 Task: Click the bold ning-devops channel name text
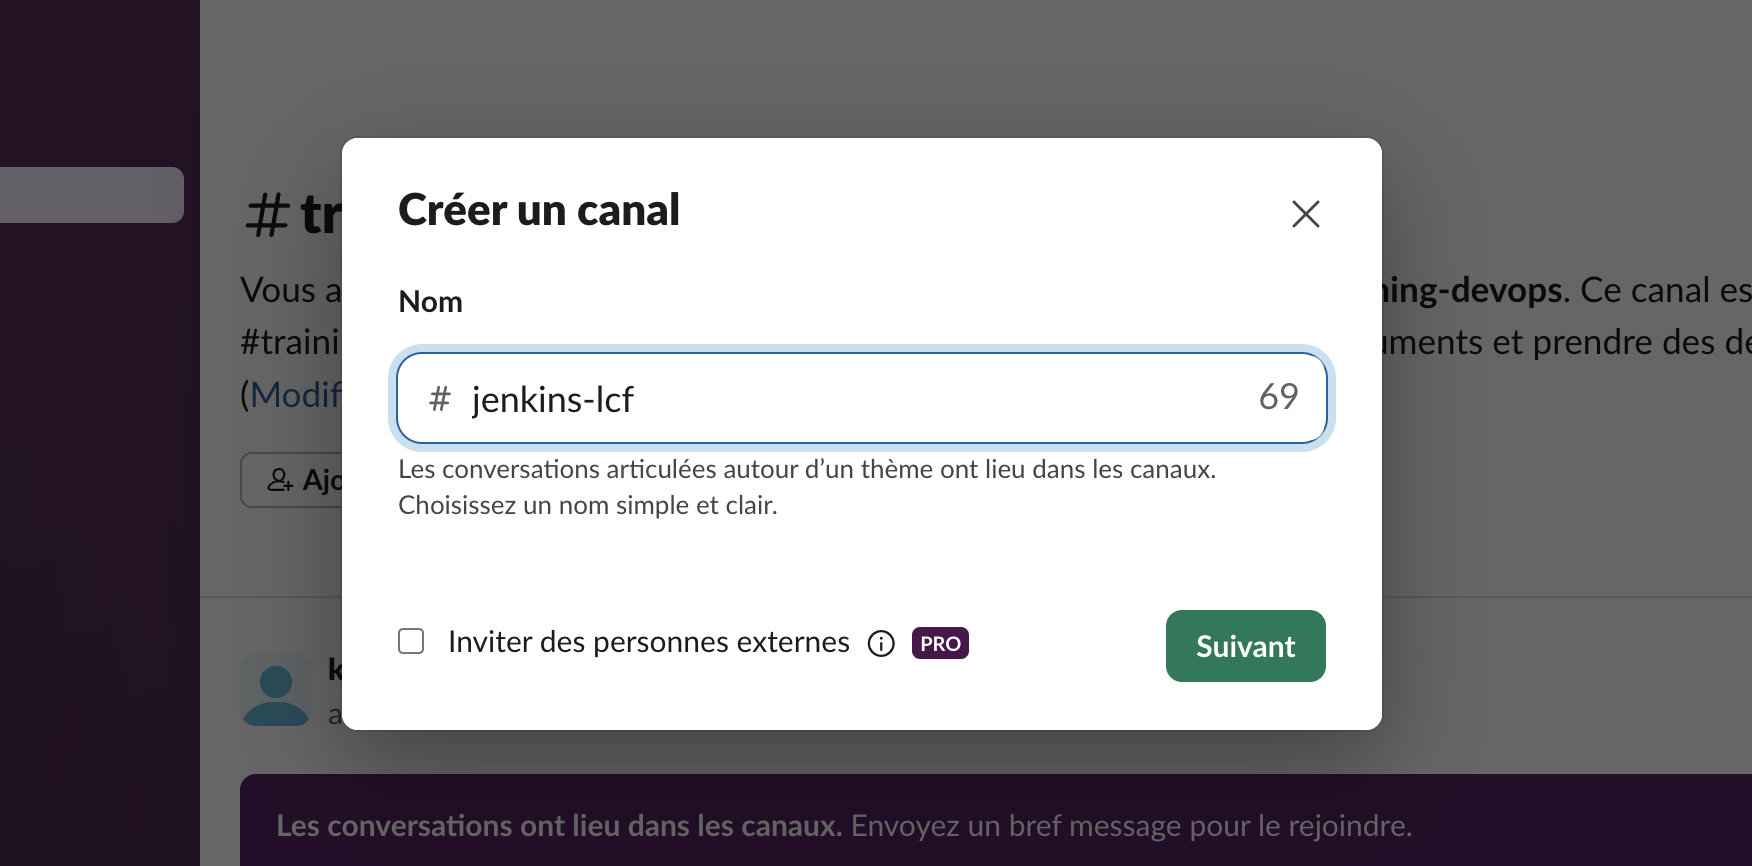click(1472, 290)
